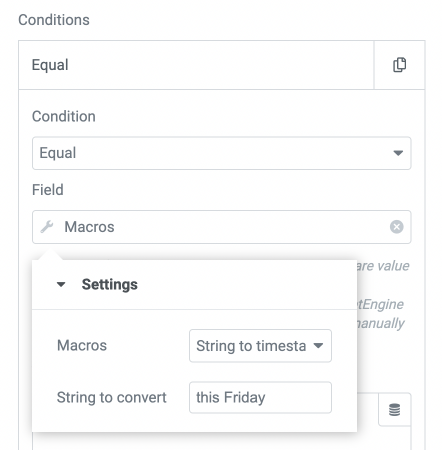Click the Conditions section title

[x=54, y=20]
